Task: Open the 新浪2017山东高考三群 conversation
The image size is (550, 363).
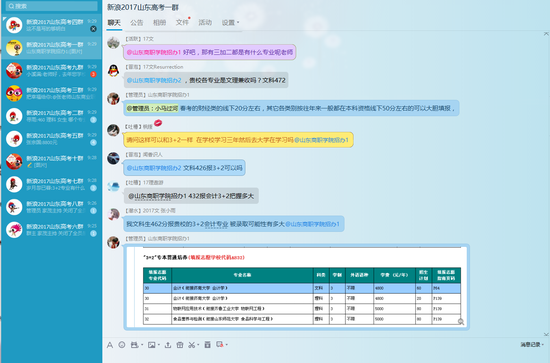Action: (51, 94)
